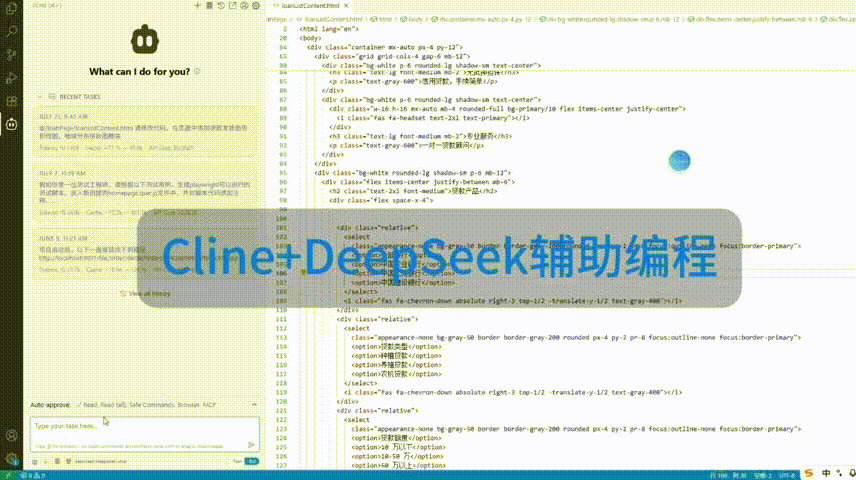856x480 pixels.
Task: Select the Cline robot icon in activity bar
Action: pos(11,125)
